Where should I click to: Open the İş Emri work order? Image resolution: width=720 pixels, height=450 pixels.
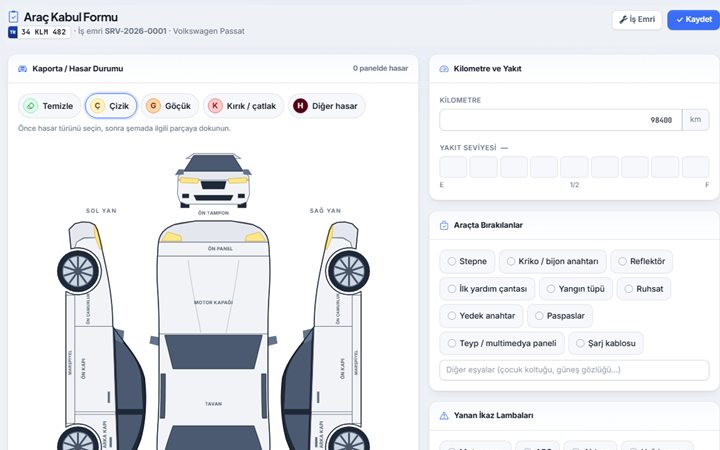click(637, 20)
